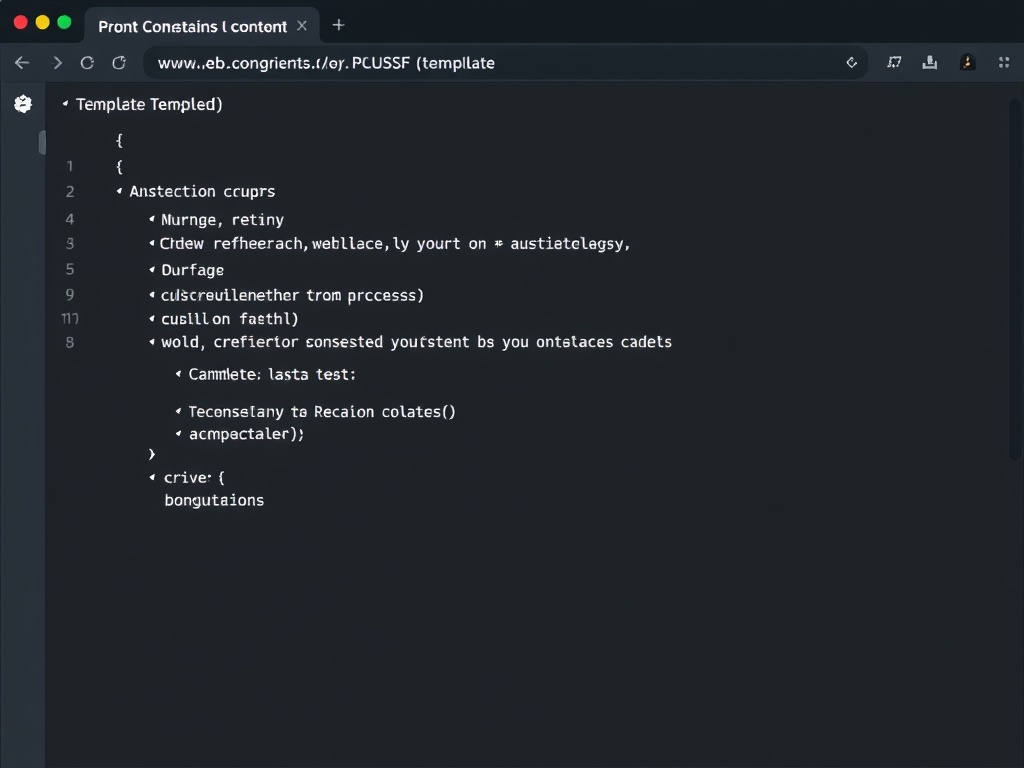1024x768 pixels.
Task: Collapse the Template Templed section
Action: tap(64, 104)
